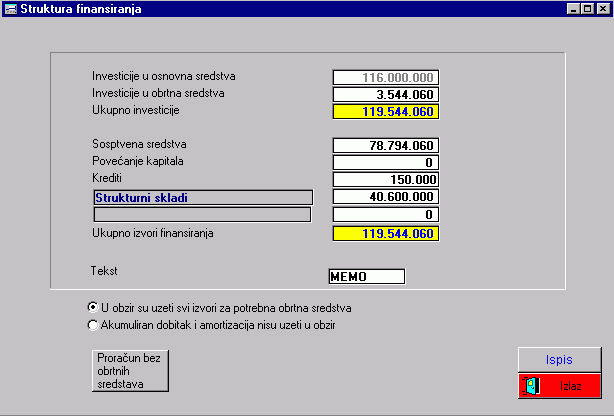The height and width of the screenshot is (416, 614).
Task: Open the MEMO text field
Action: point(367,277)
